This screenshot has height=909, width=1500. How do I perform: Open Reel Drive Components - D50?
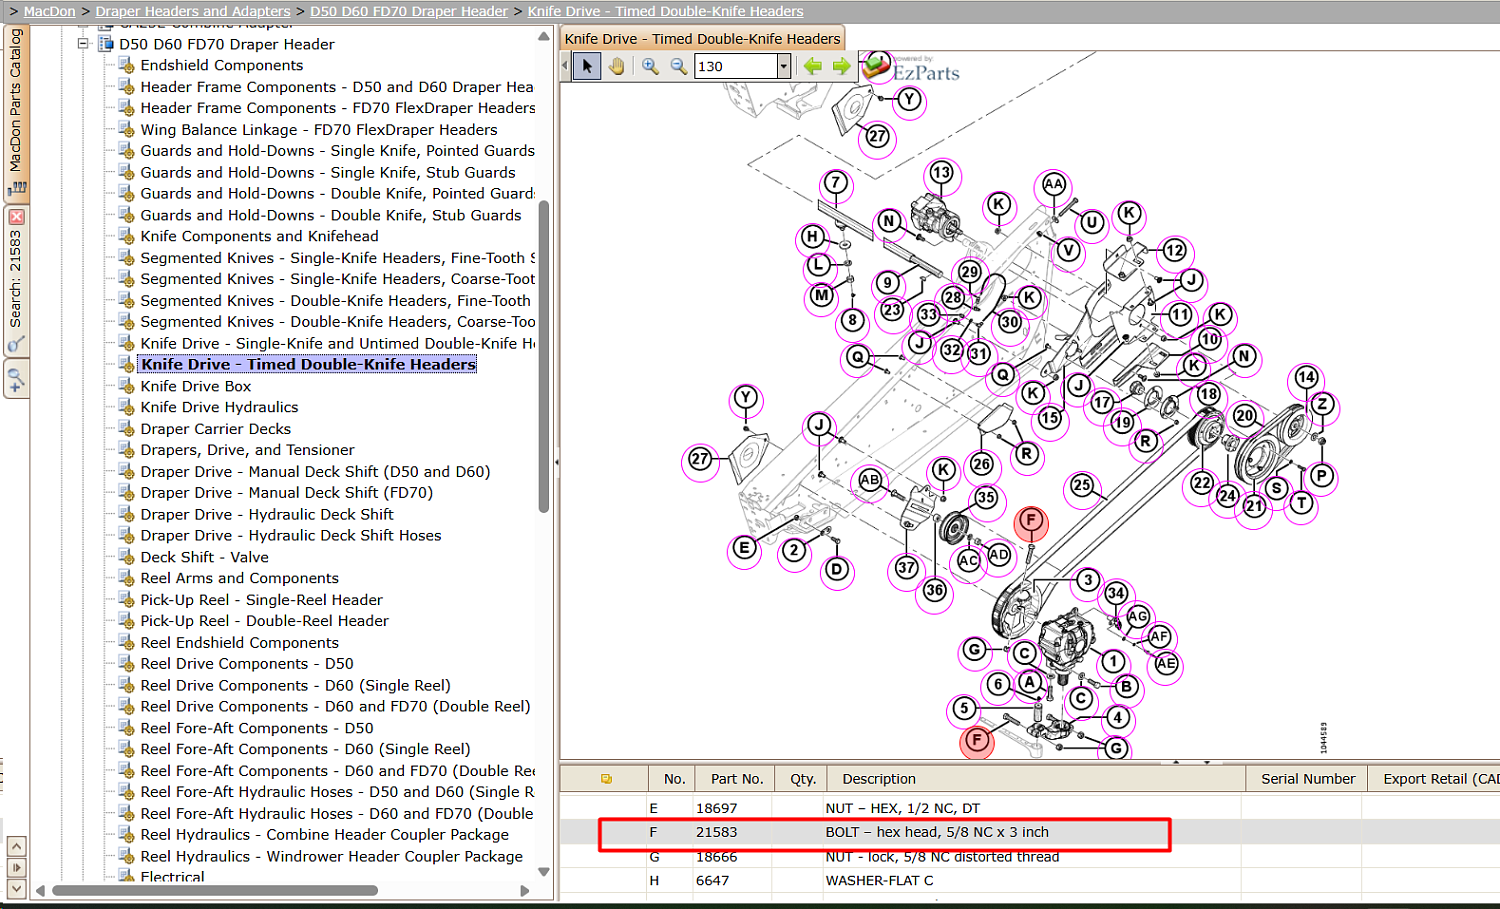click(247, 664)
